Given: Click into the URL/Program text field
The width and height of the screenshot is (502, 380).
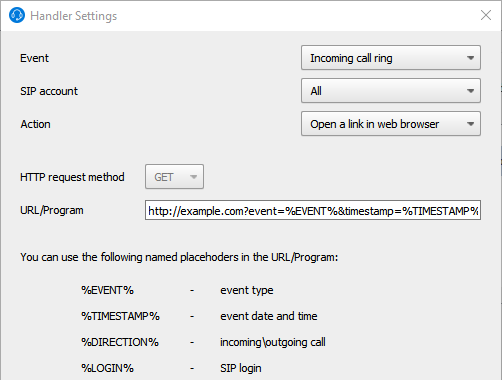Looking at the screenshot, I should pos(313,210).
